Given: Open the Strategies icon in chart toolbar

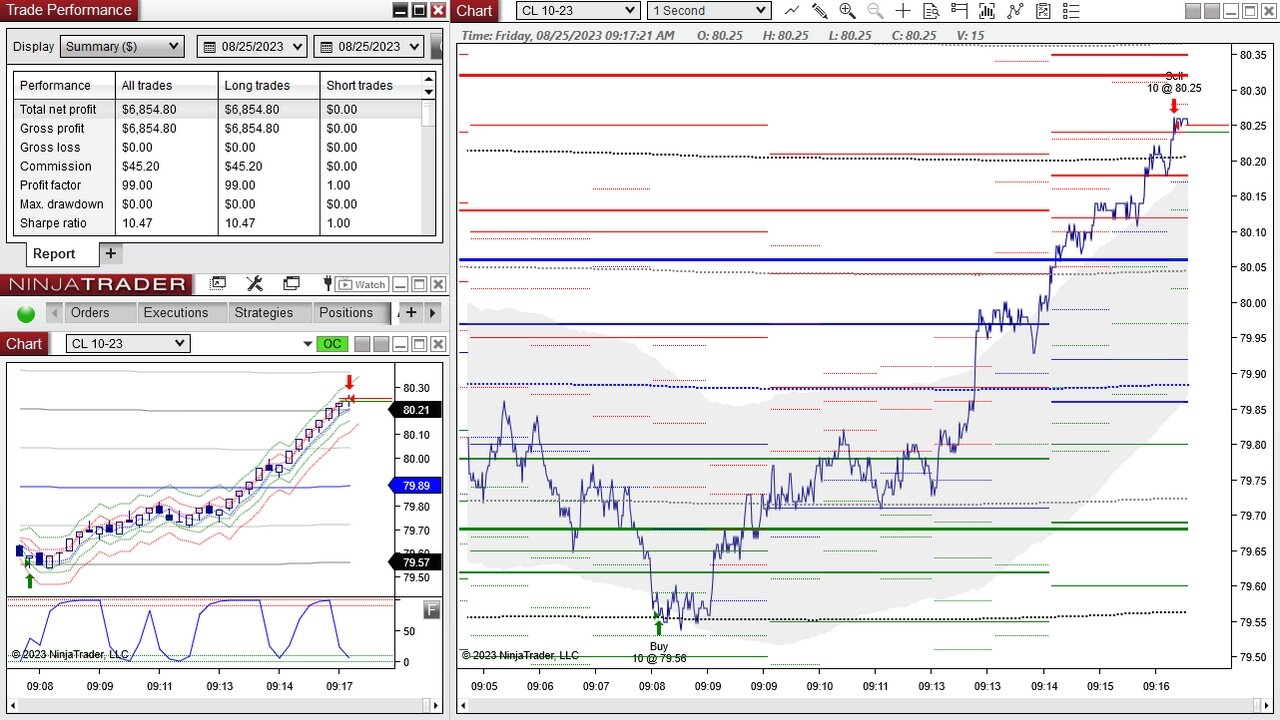Looking at the screenshot, I should (x=1043, y=10).
